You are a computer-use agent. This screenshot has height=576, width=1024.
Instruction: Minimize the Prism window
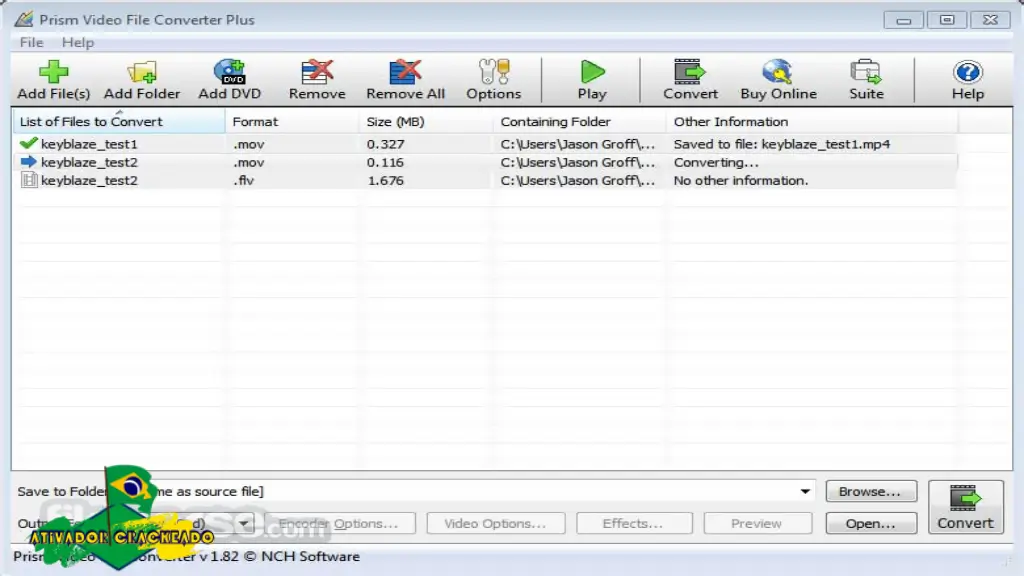coord(903,20)
